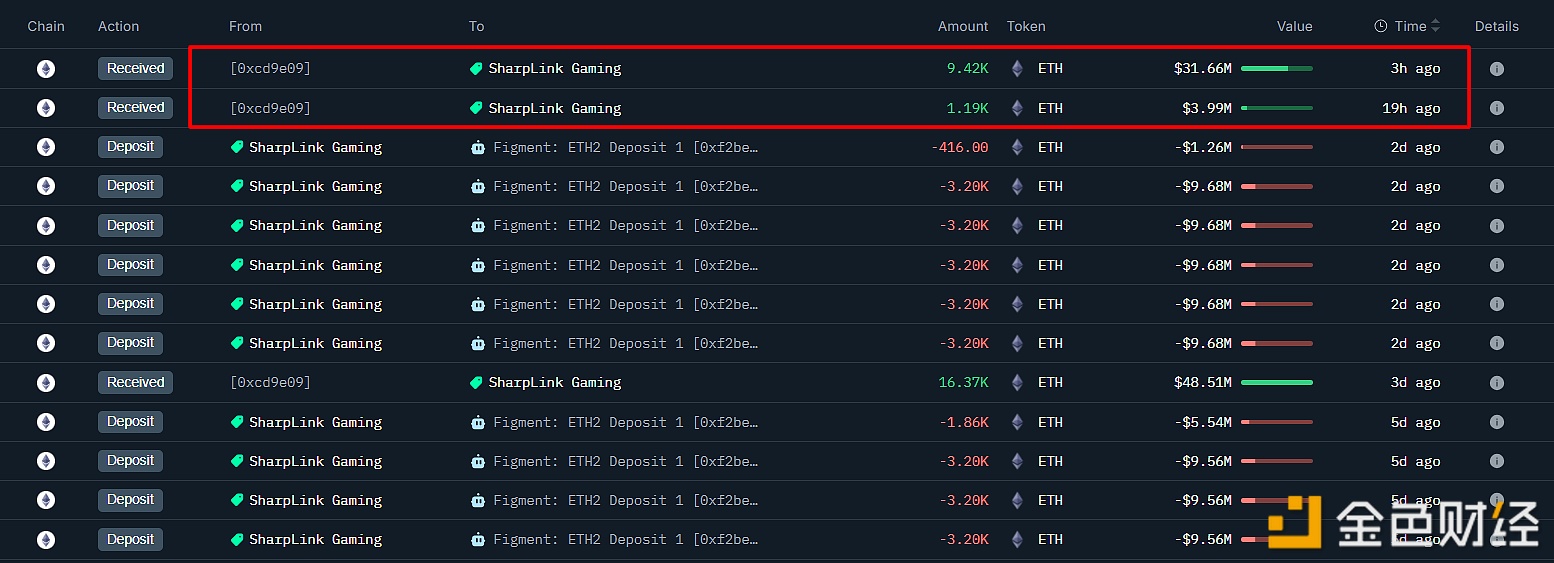This screenshot has width=1554, height=563.
Task: Click the 9.42K amount value
Action: [967, 69]
